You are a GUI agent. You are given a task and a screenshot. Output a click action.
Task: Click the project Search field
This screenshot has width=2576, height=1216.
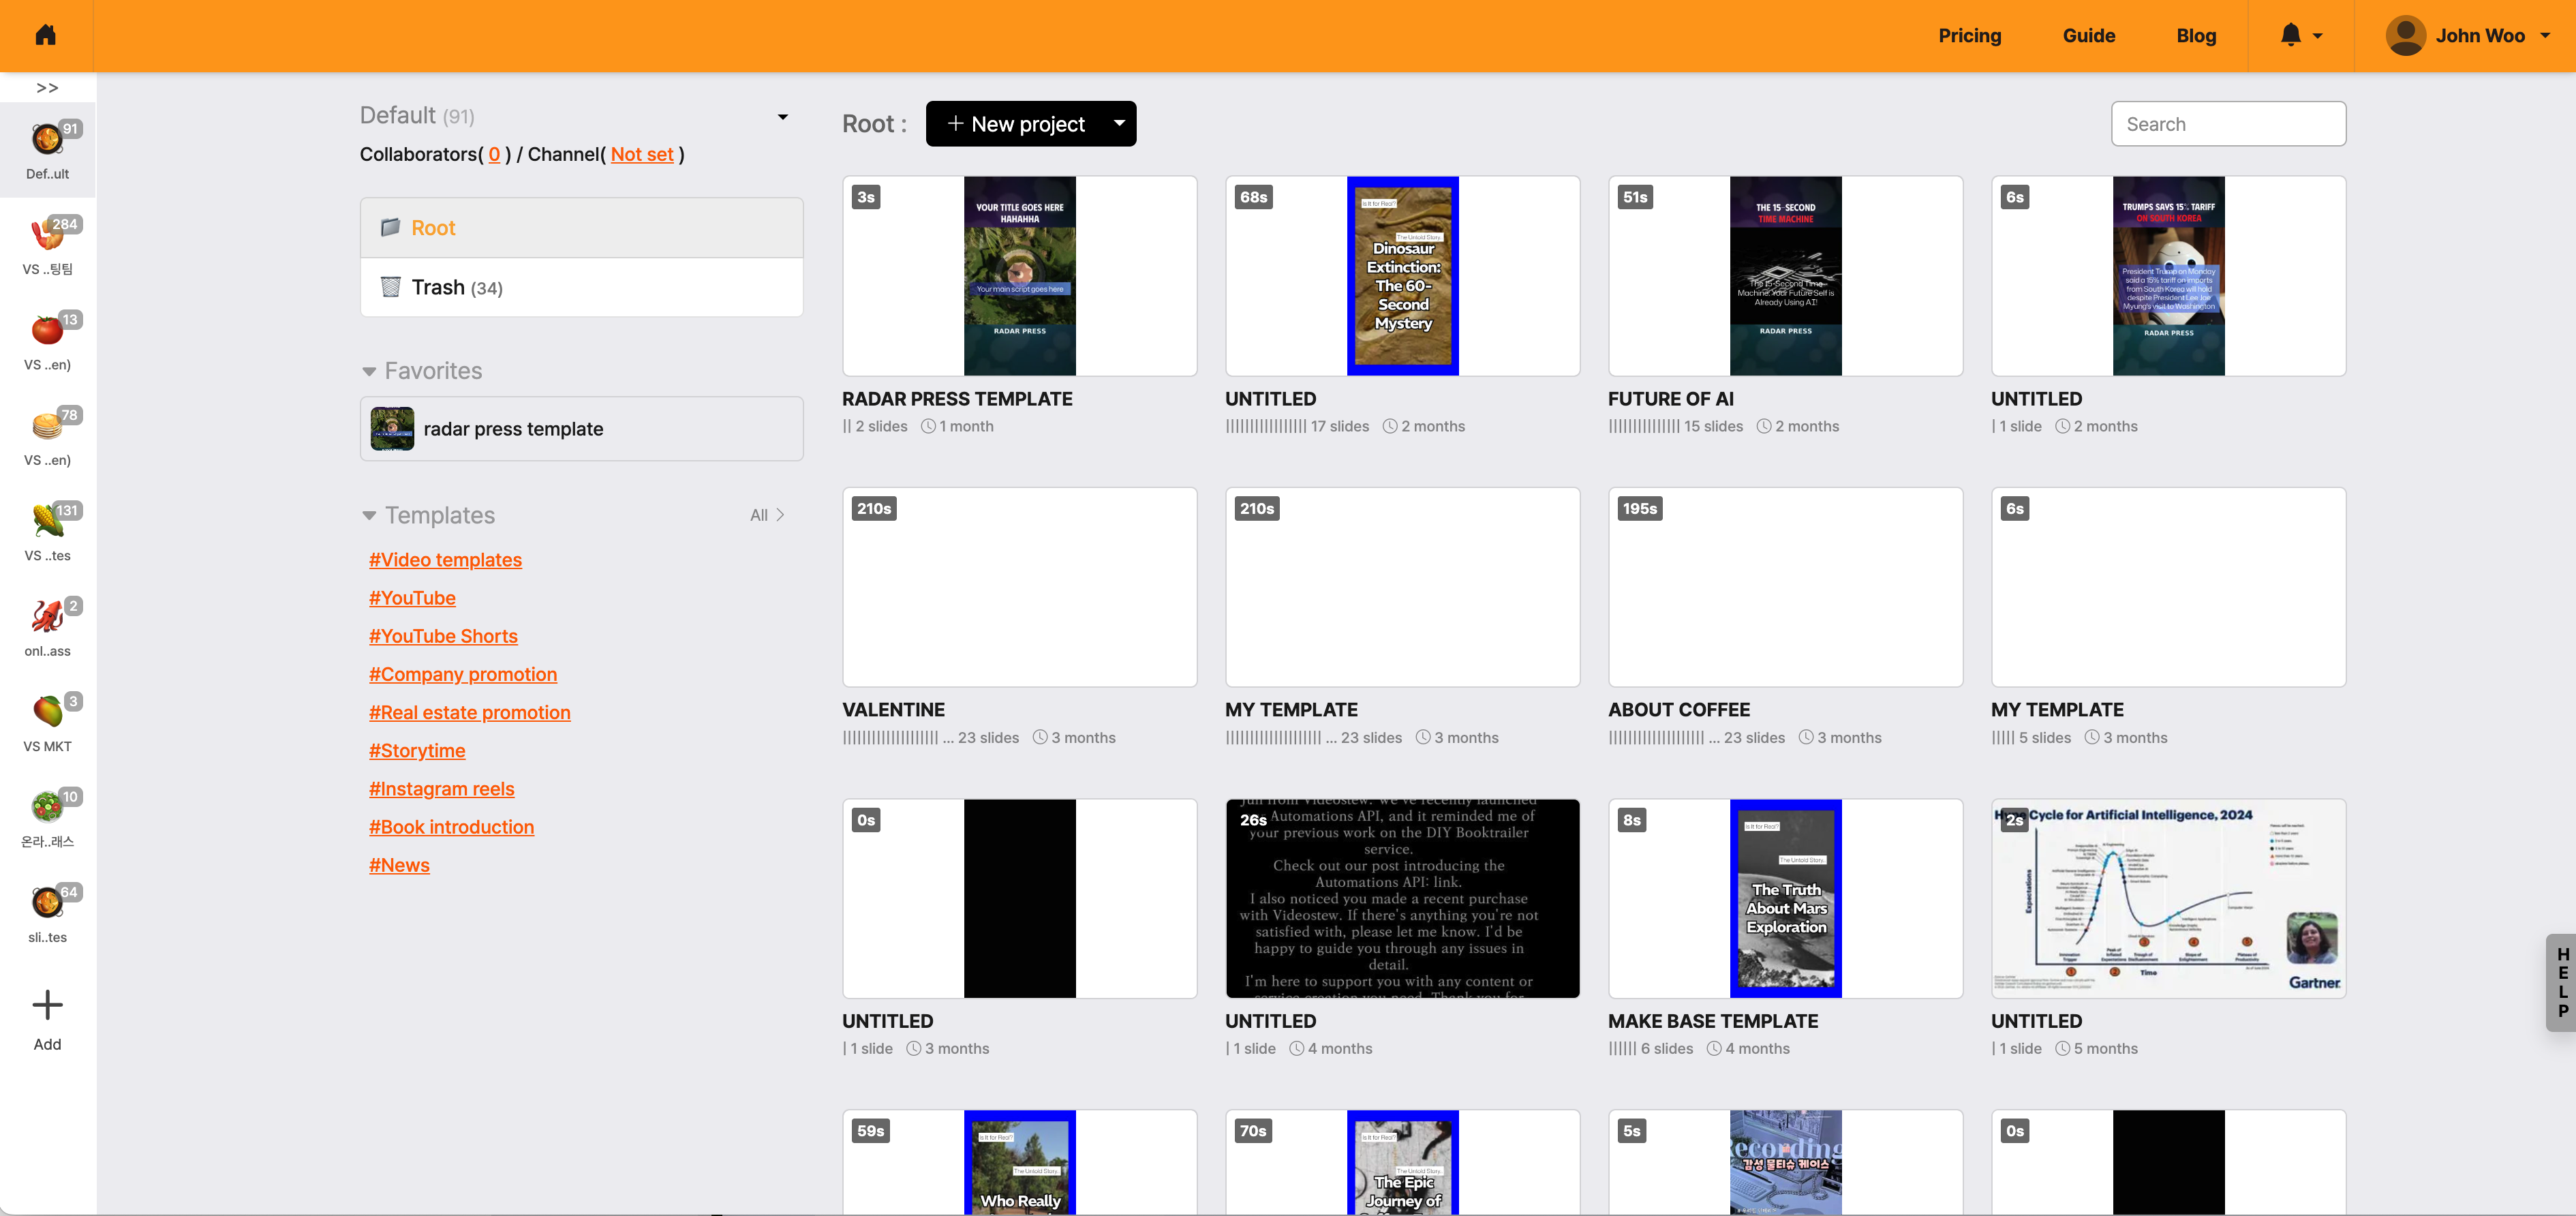[x=2227, y=124]
